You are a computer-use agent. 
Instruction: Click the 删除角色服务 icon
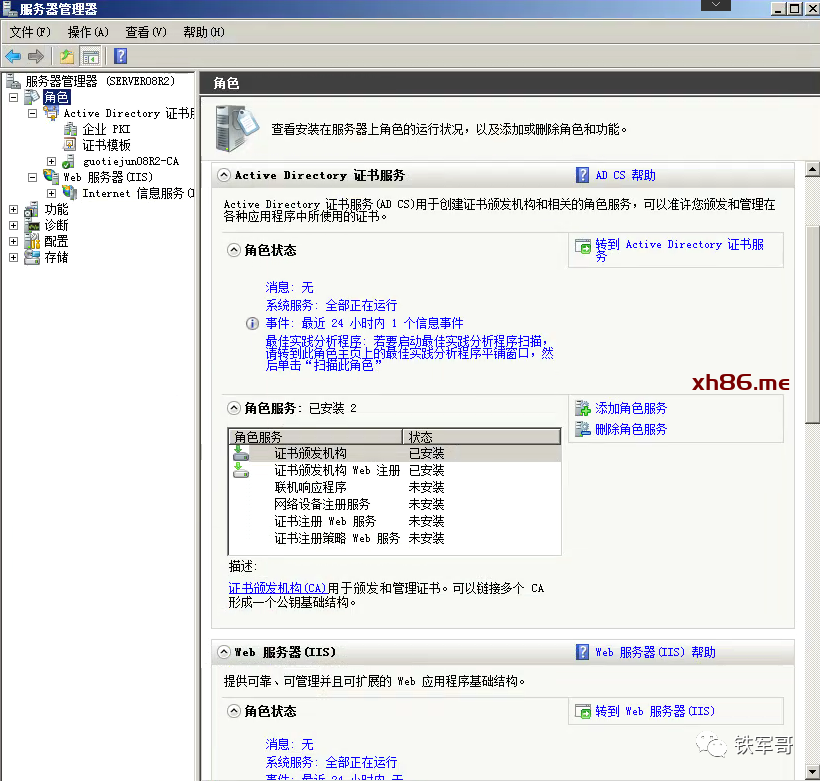tap(583, 429)
